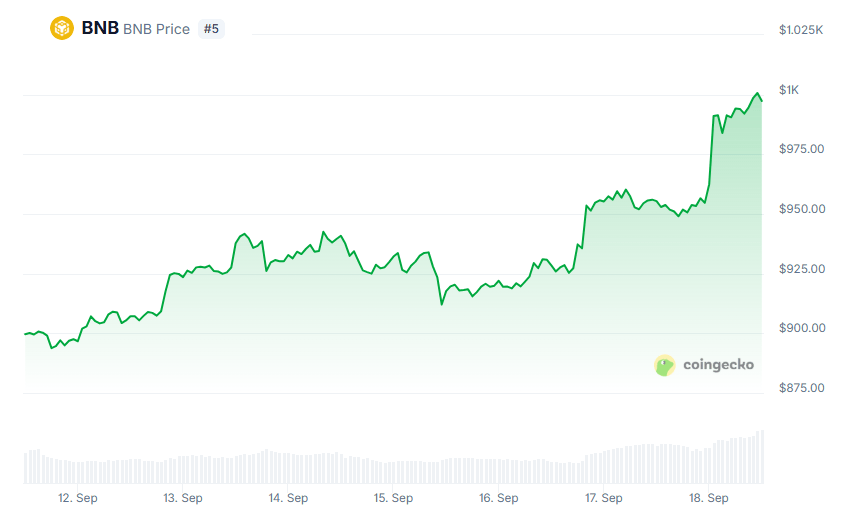
Task: Click the coingecko watermark text
Action: pyautogui.click(x=718, y=365)
